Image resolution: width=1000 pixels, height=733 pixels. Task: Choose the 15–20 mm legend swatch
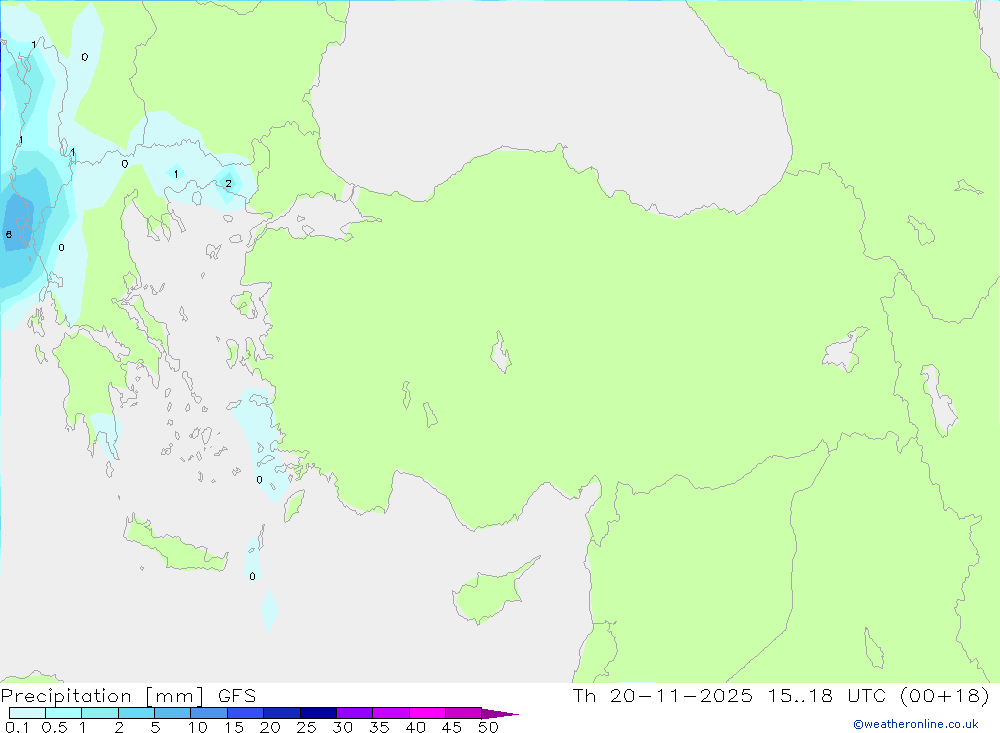pyautogui.click(x=245, y=713)
